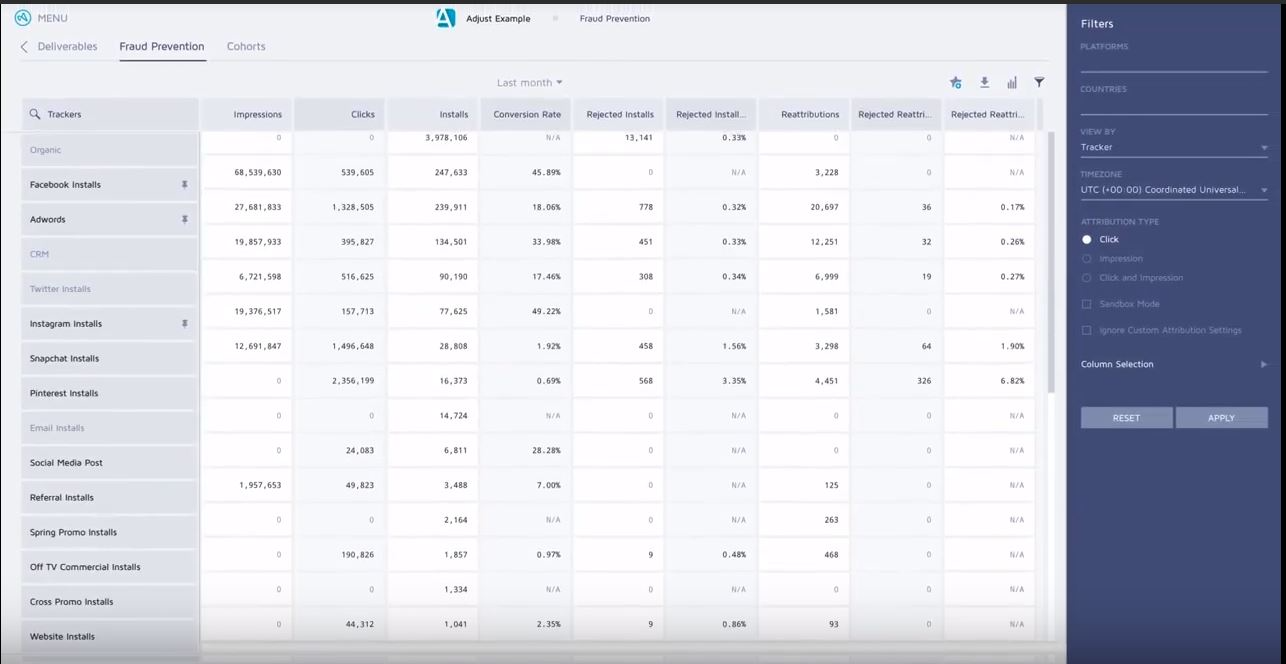1286x664 pixels.
Task: Click the pin icon on Facebook Installs
Action: pos(184,185)
